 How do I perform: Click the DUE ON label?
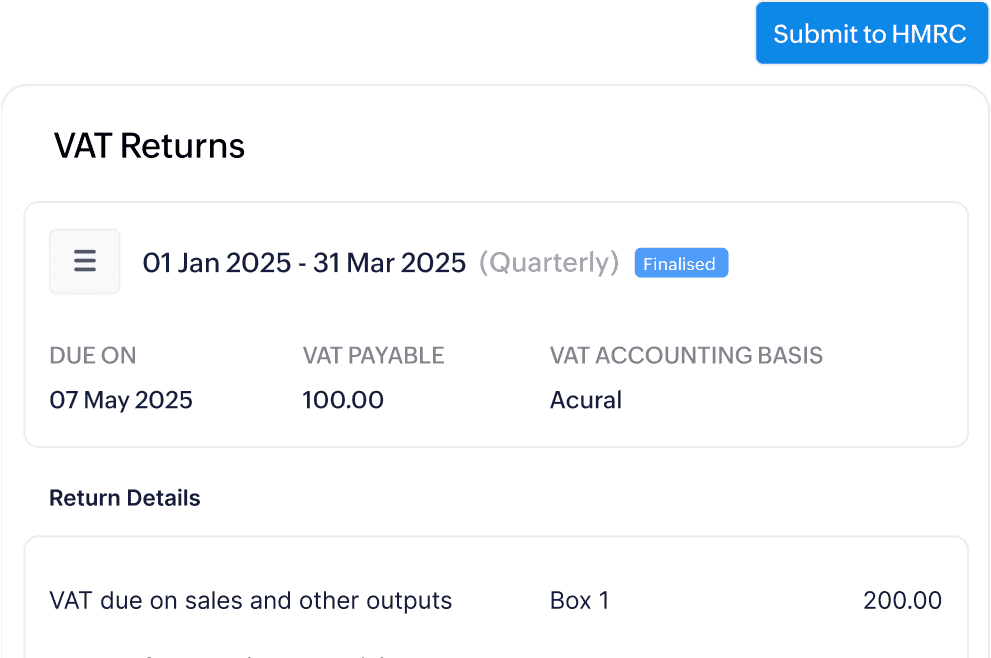point(93,355)
